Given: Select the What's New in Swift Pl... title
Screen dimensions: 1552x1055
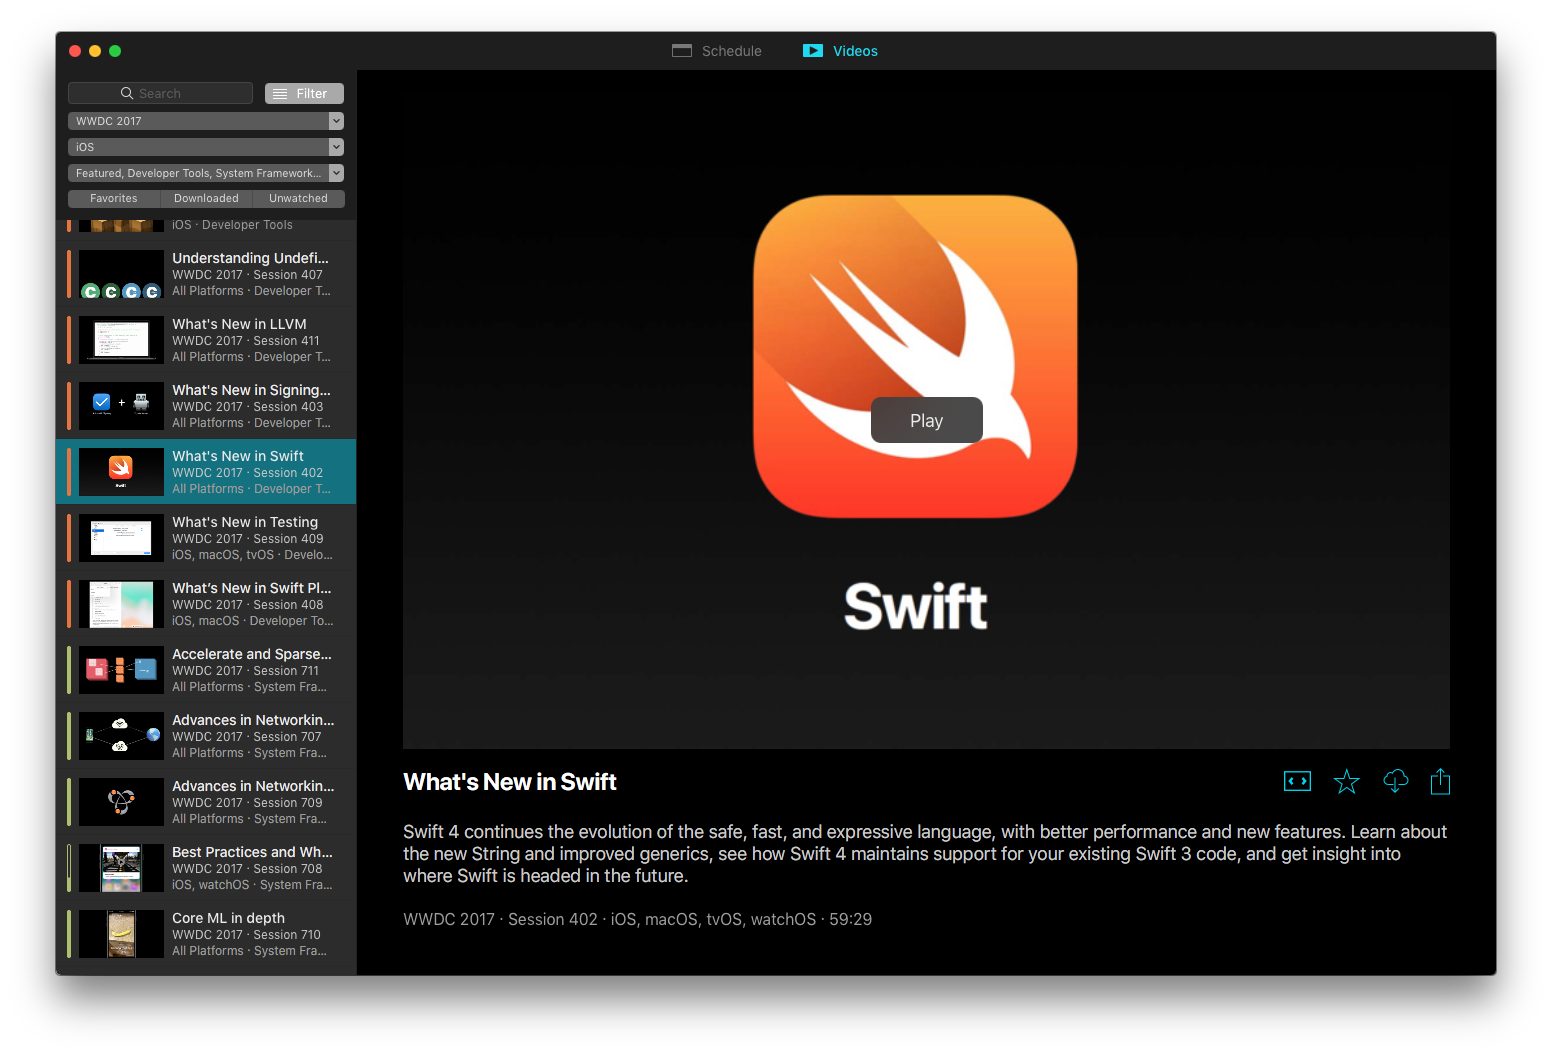Looking at the screenshot, I should click(x=251, y=588).
